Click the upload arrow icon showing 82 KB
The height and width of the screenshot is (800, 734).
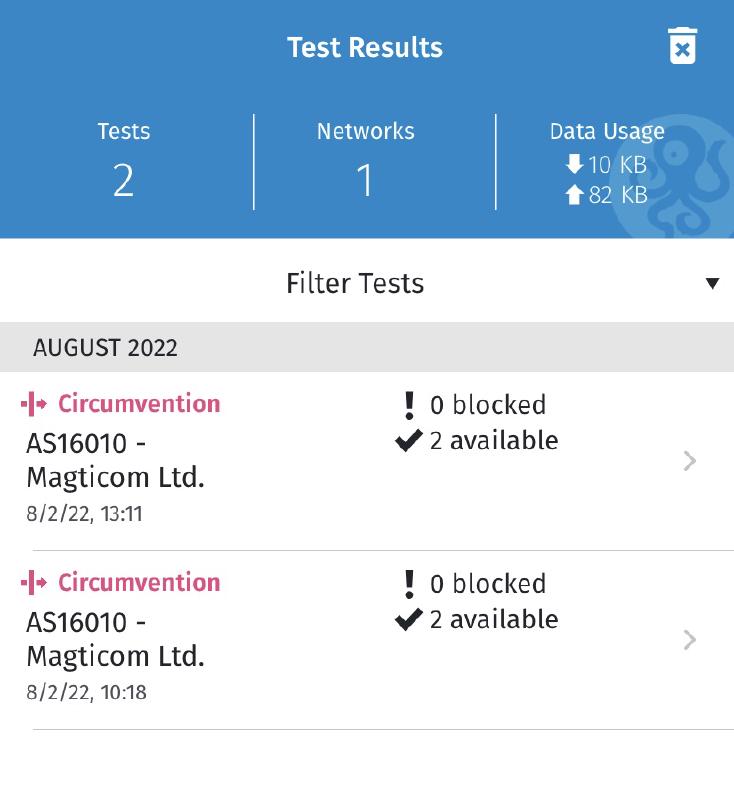click(573, 195)
